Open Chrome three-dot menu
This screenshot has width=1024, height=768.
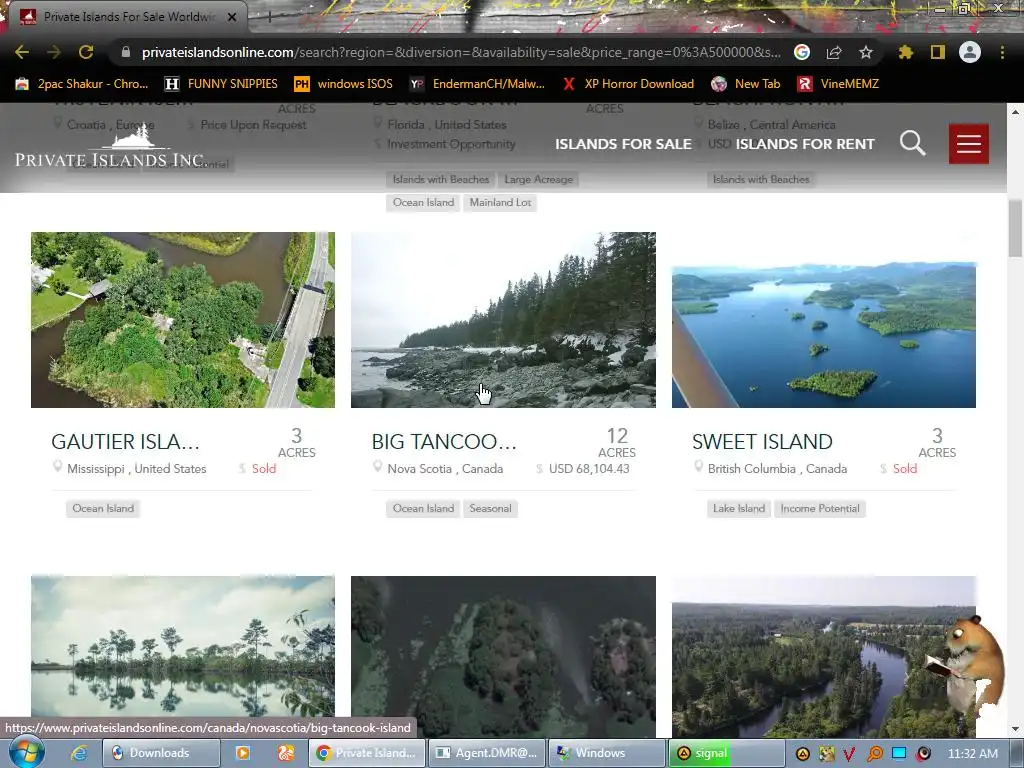(x=1002, y=52)
